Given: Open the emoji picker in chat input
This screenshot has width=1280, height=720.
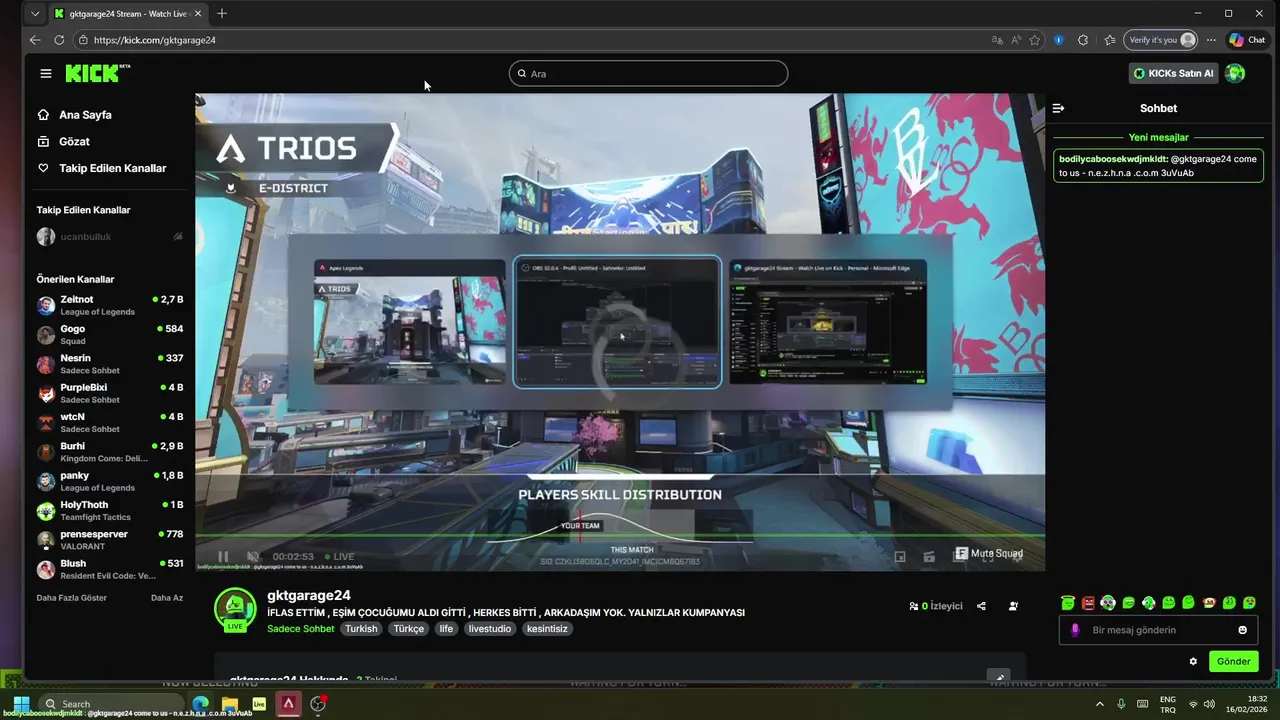Looking at the screenshot, I should click(1243, 630).
